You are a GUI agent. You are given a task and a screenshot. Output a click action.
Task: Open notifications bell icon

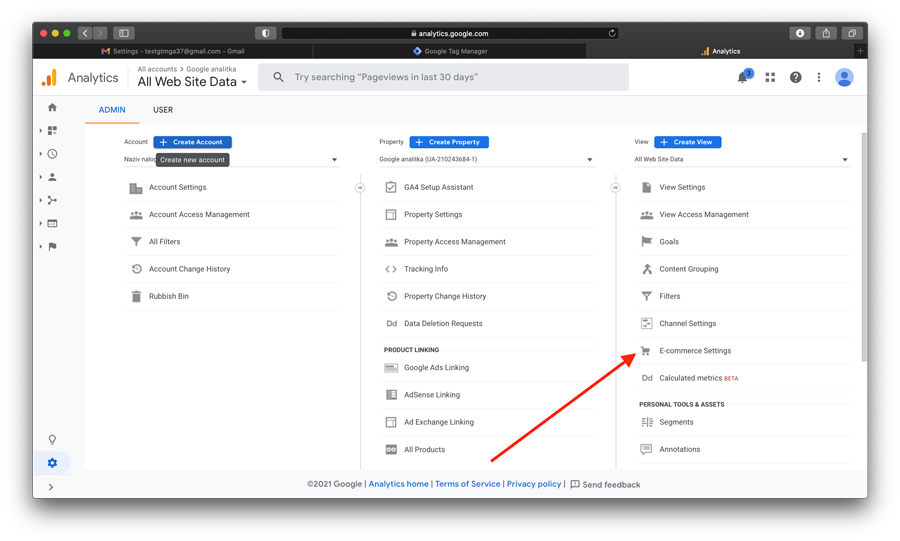click(742, 78)
